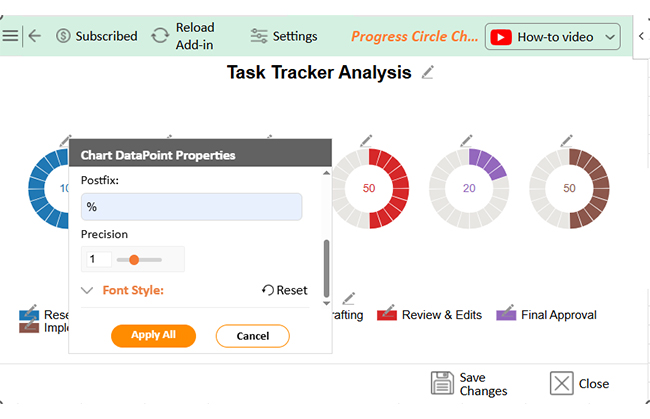Click the back arrow icon

[35, 36]
